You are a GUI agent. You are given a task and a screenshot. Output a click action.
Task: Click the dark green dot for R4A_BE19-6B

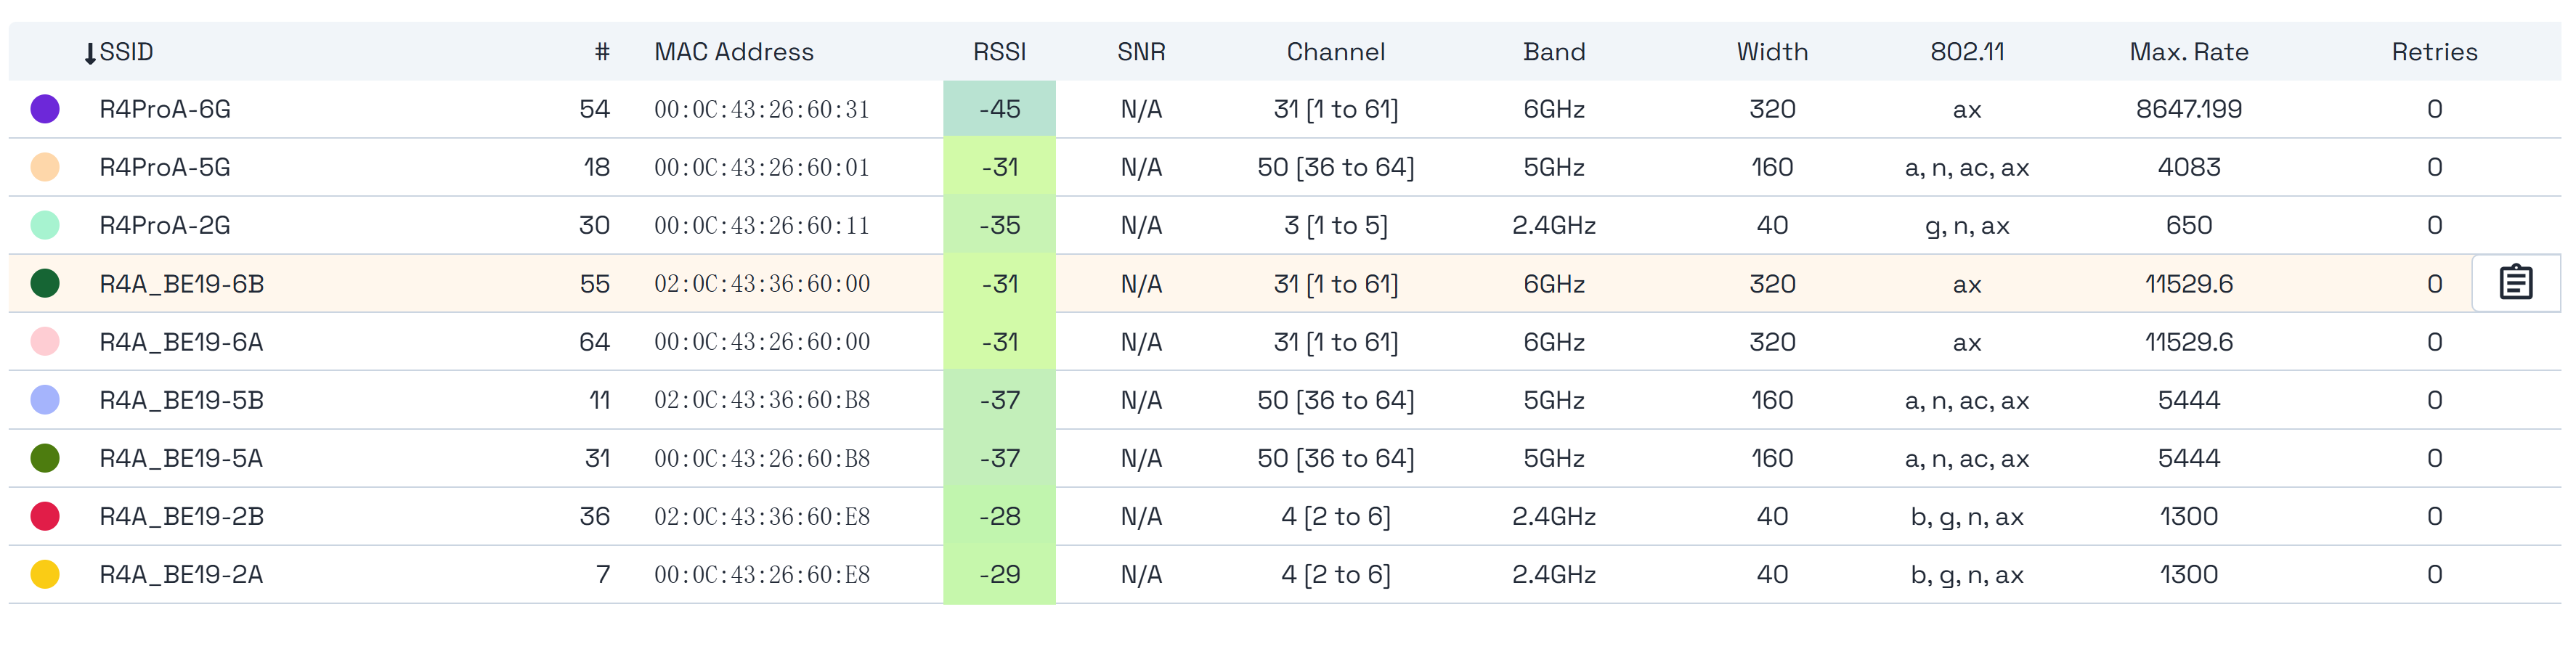click(x=45, y=283)
